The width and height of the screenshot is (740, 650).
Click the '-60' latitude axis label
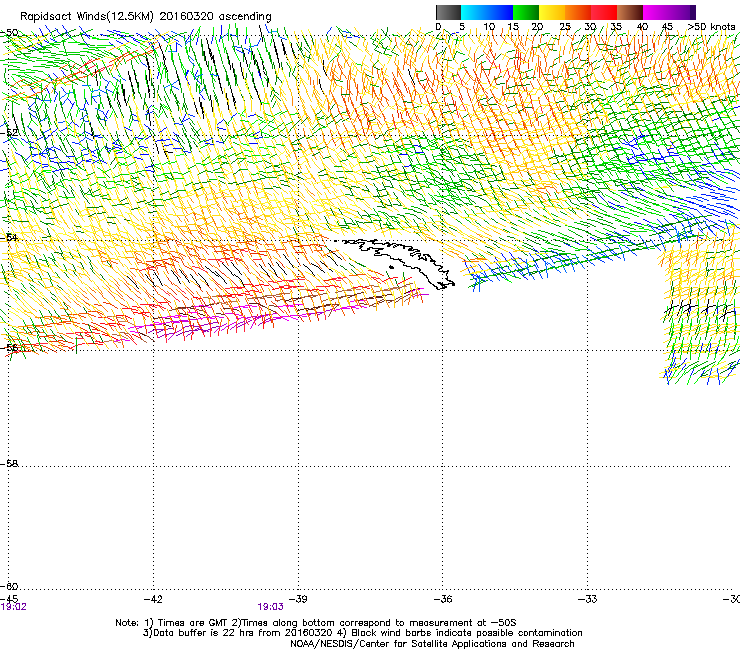pos(9,586)
